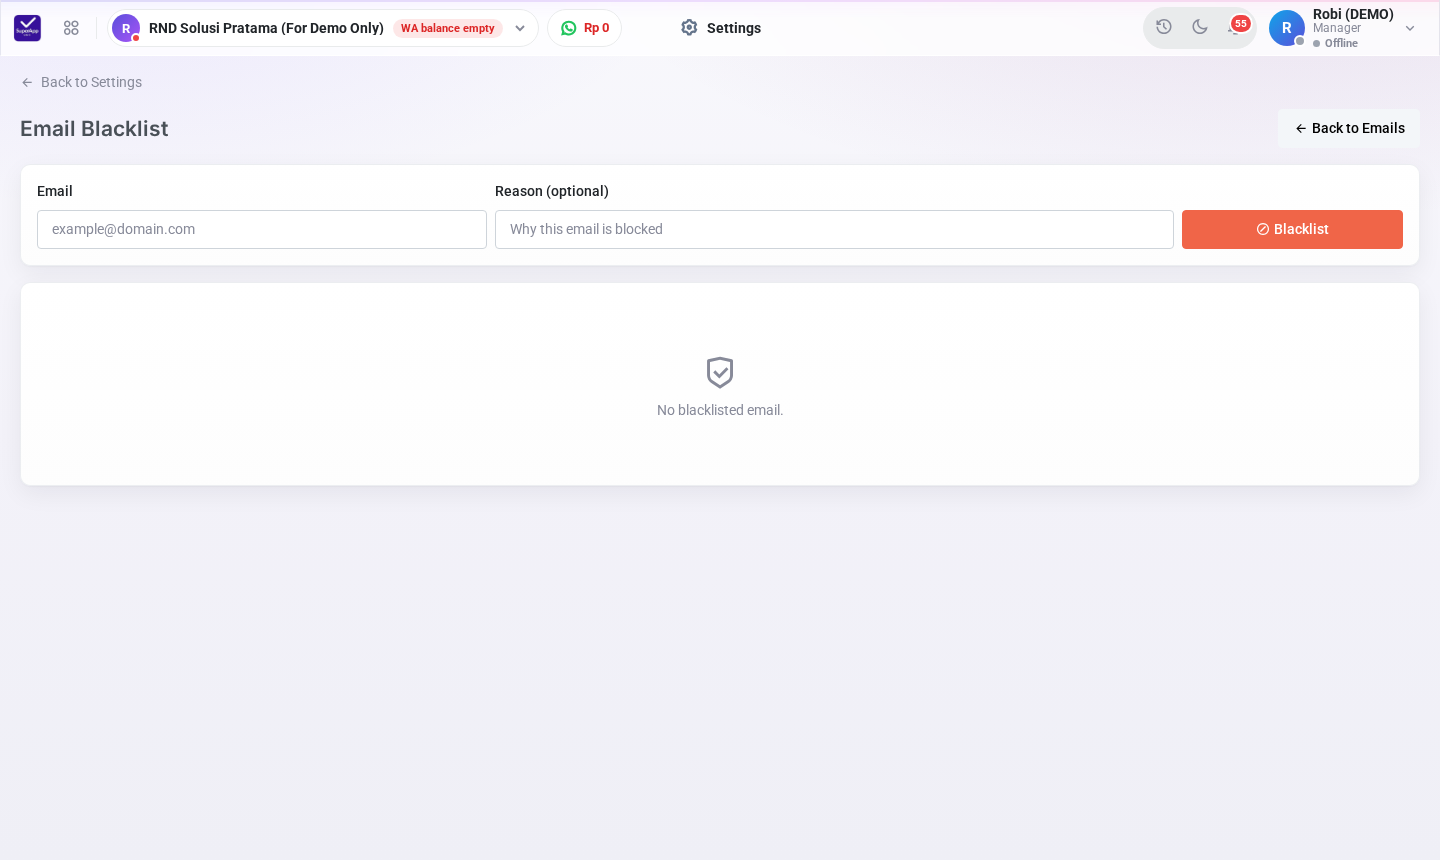Open notifications bell with 55 badge
The width and height of the screenshot is (1440, 860).
point(1237,26)
